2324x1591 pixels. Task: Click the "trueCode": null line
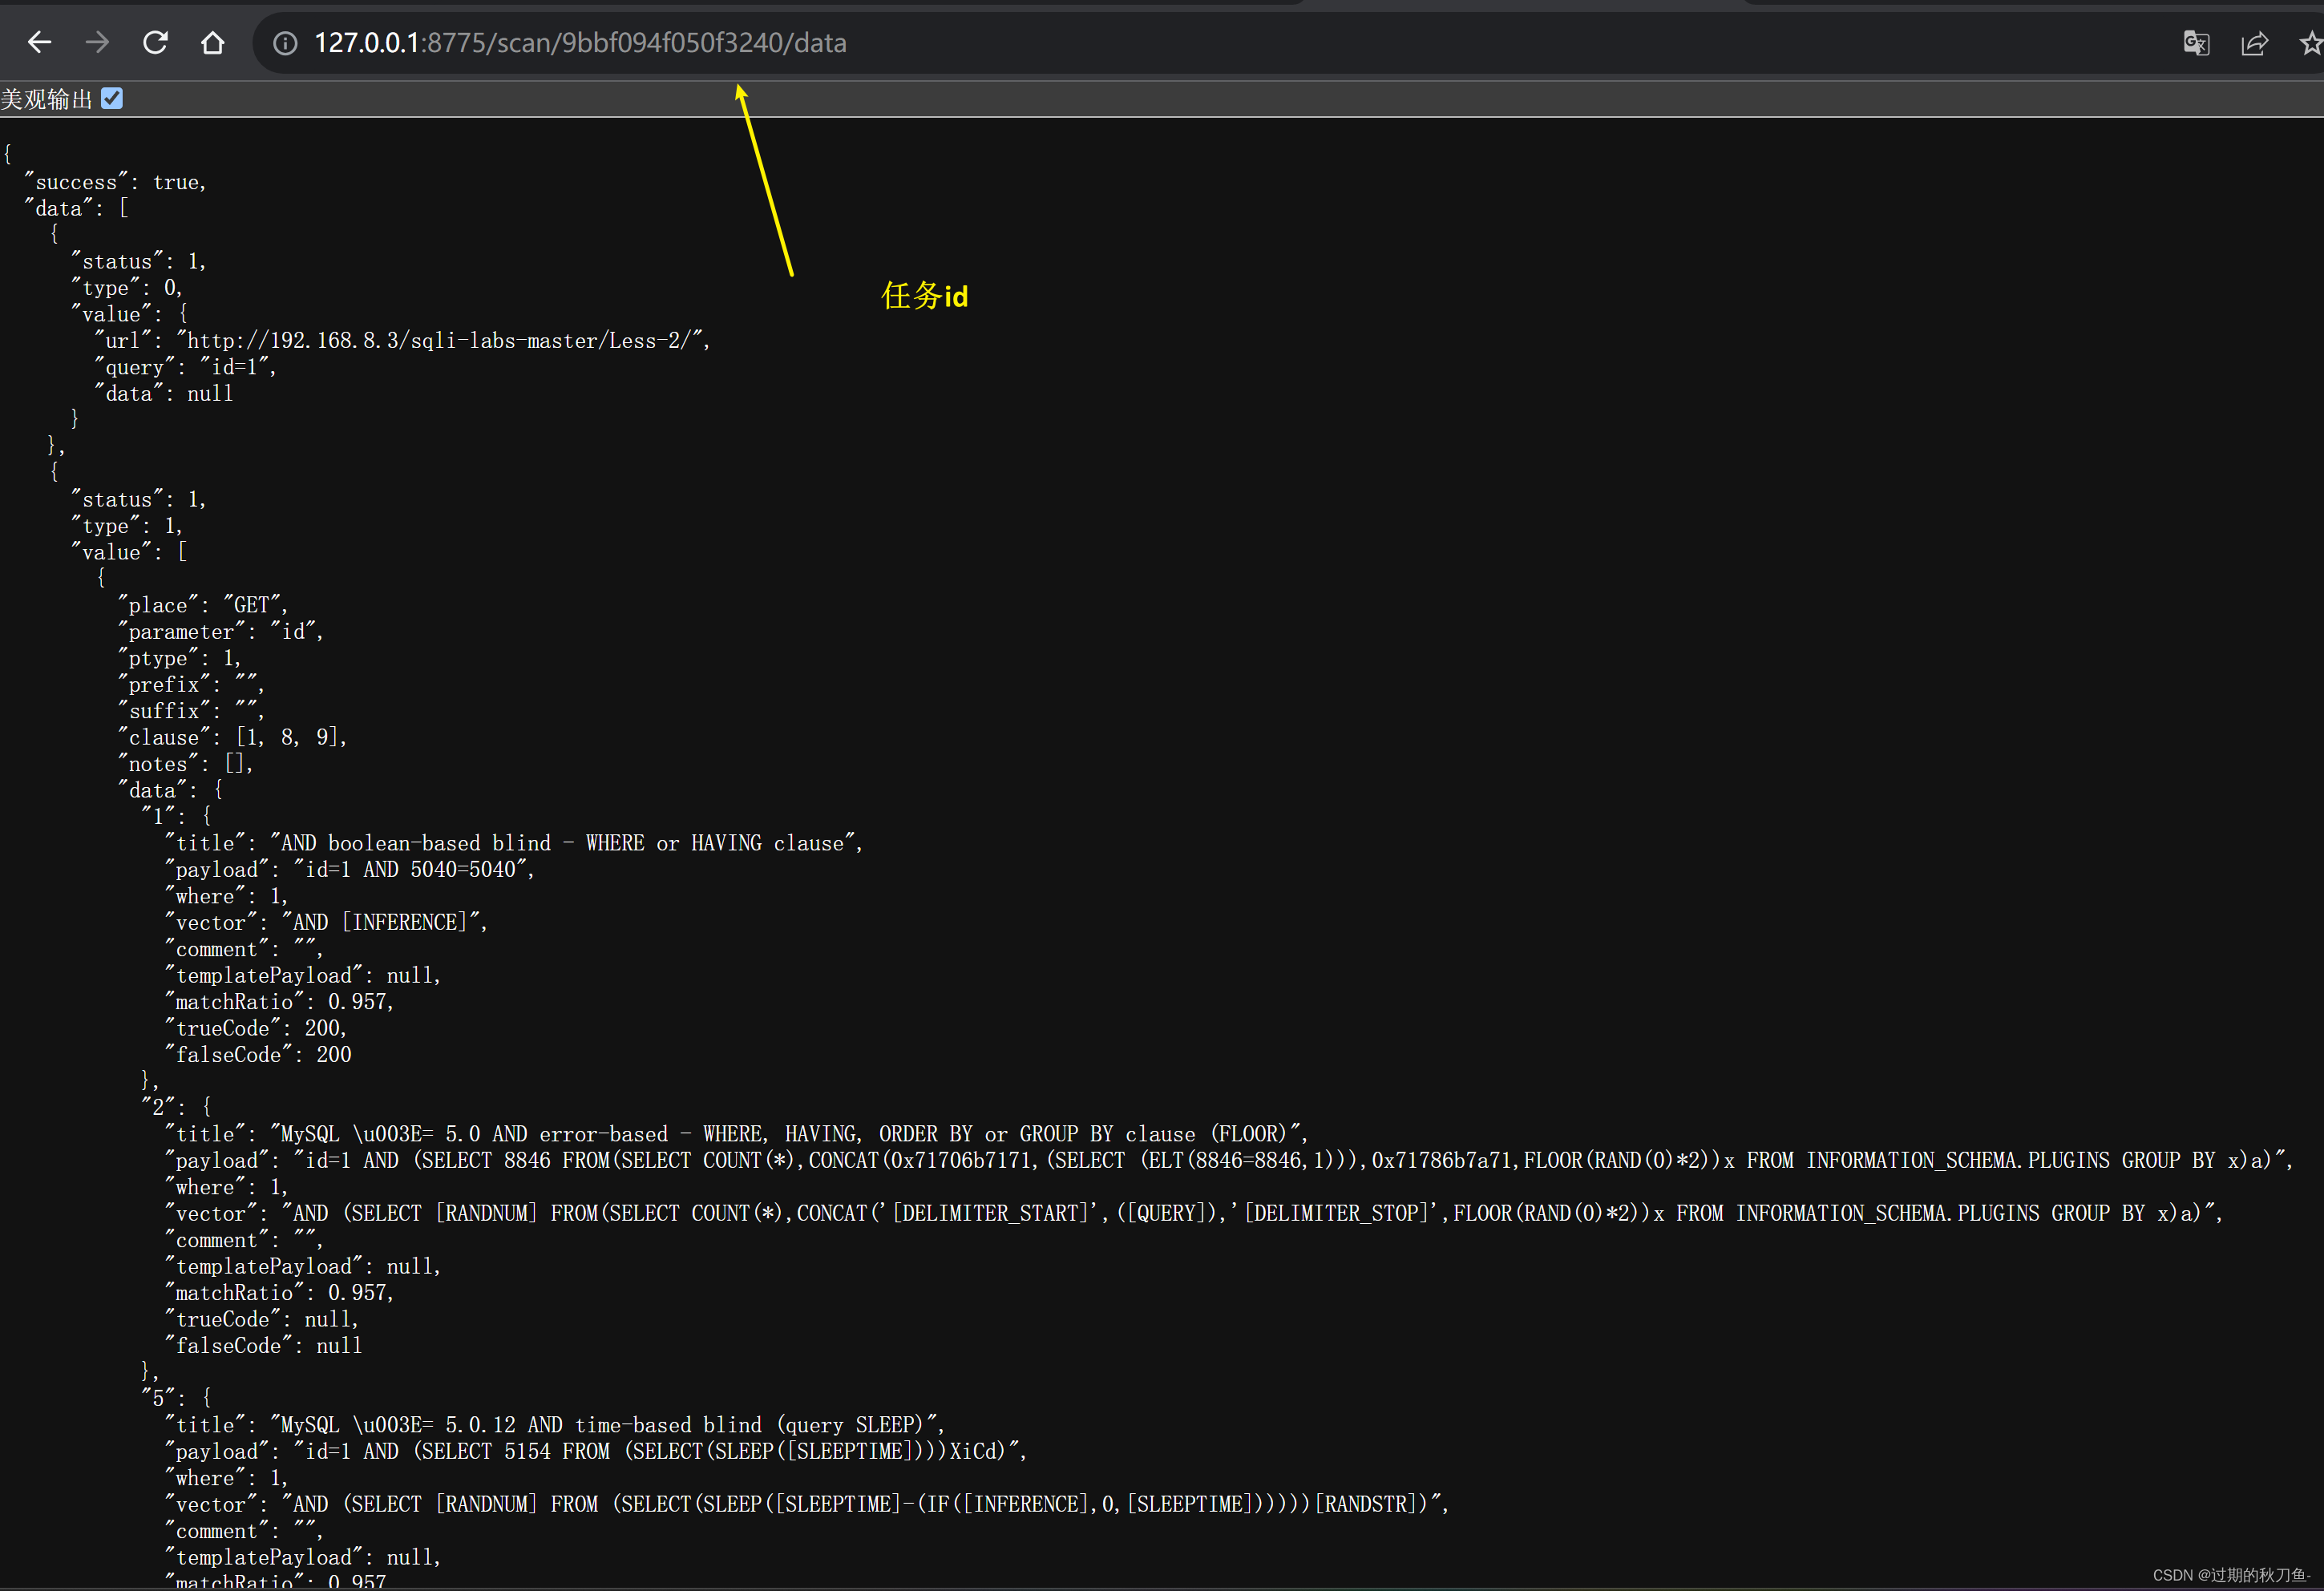click(262, 1319)
